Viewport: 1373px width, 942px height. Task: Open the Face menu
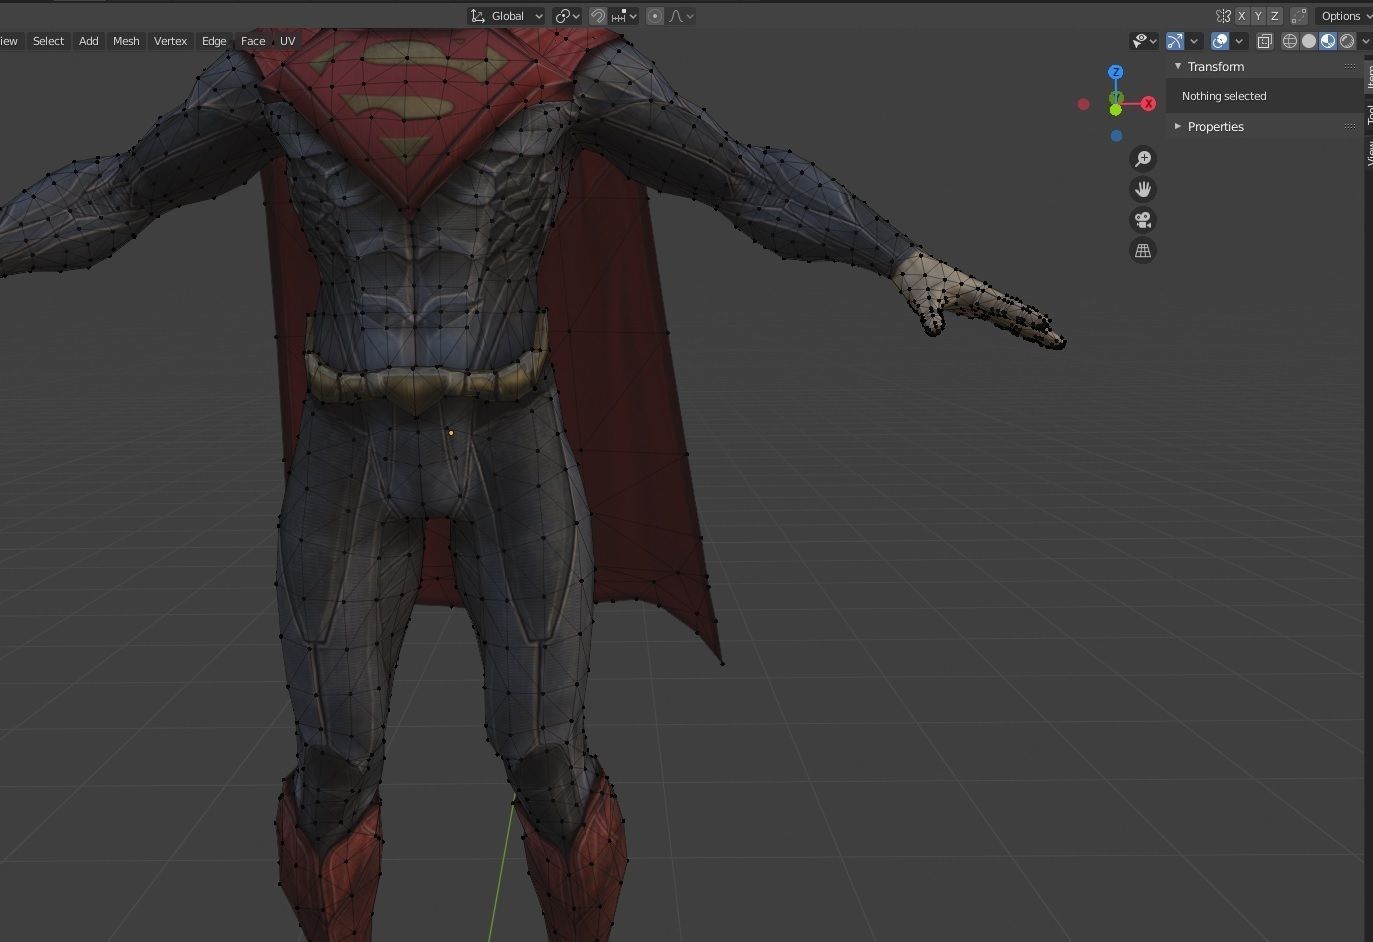tap(253, 41)
